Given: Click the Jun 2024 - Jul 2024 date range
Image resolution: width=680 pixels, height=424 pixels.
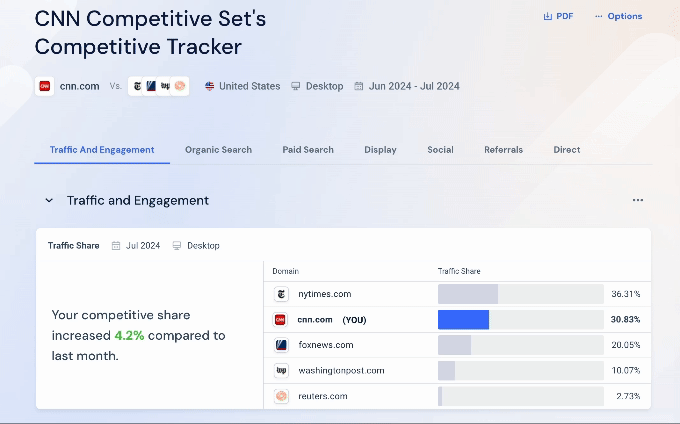Looking at the screenshot, I should (414, 86).
